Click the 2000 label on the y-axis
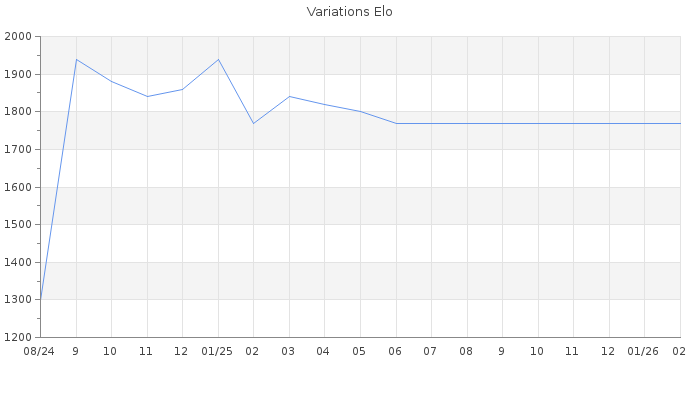The height and width of the screenshot is (400, 700). pyautogui.click(x=19, y=37)
